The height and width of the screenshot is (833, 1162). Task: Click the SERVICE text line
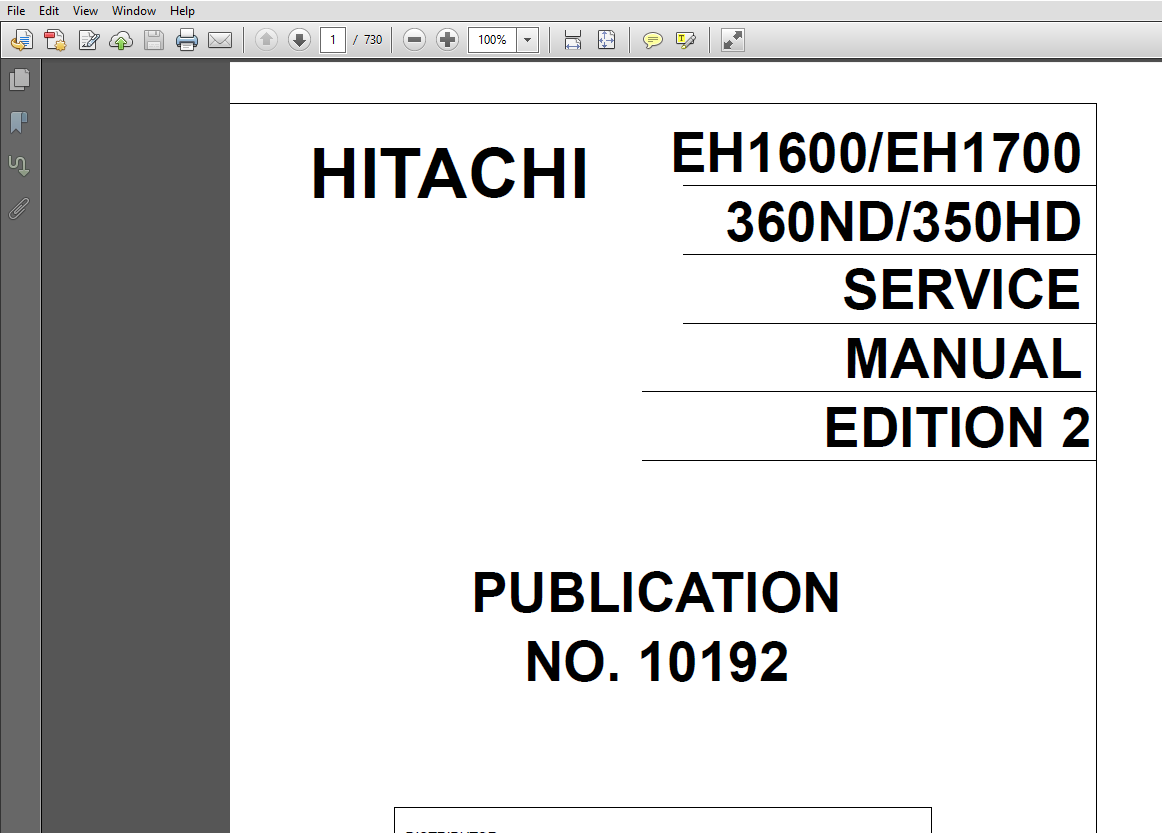(961, 289)
